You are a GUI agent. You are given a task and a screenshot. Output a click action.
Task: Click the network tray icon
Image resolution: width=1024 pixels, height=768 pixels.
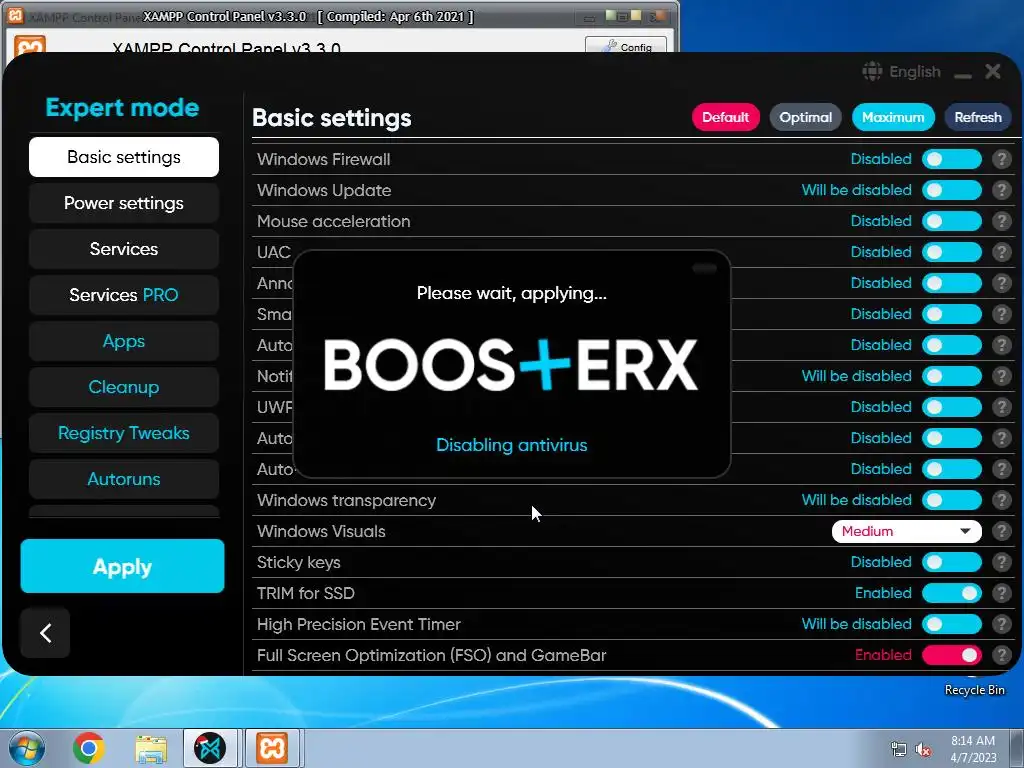[x=899, y=750]
